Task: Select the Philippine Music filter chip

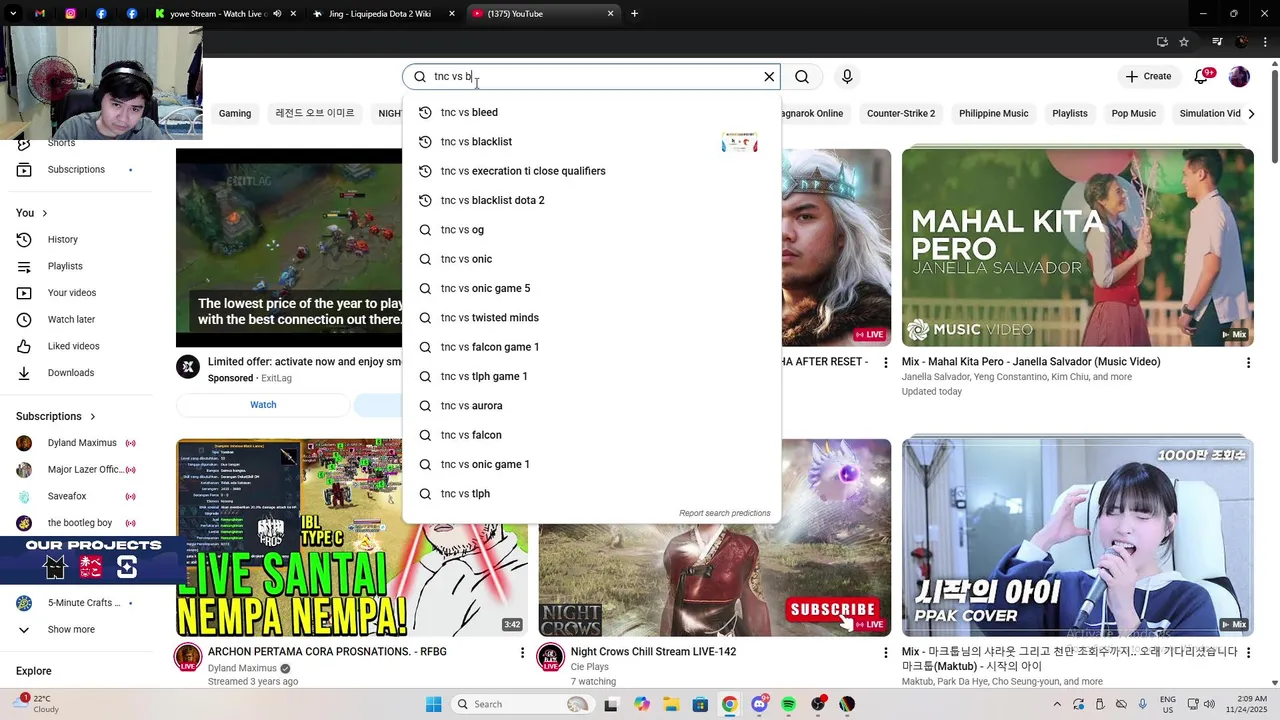Action: 993,114
